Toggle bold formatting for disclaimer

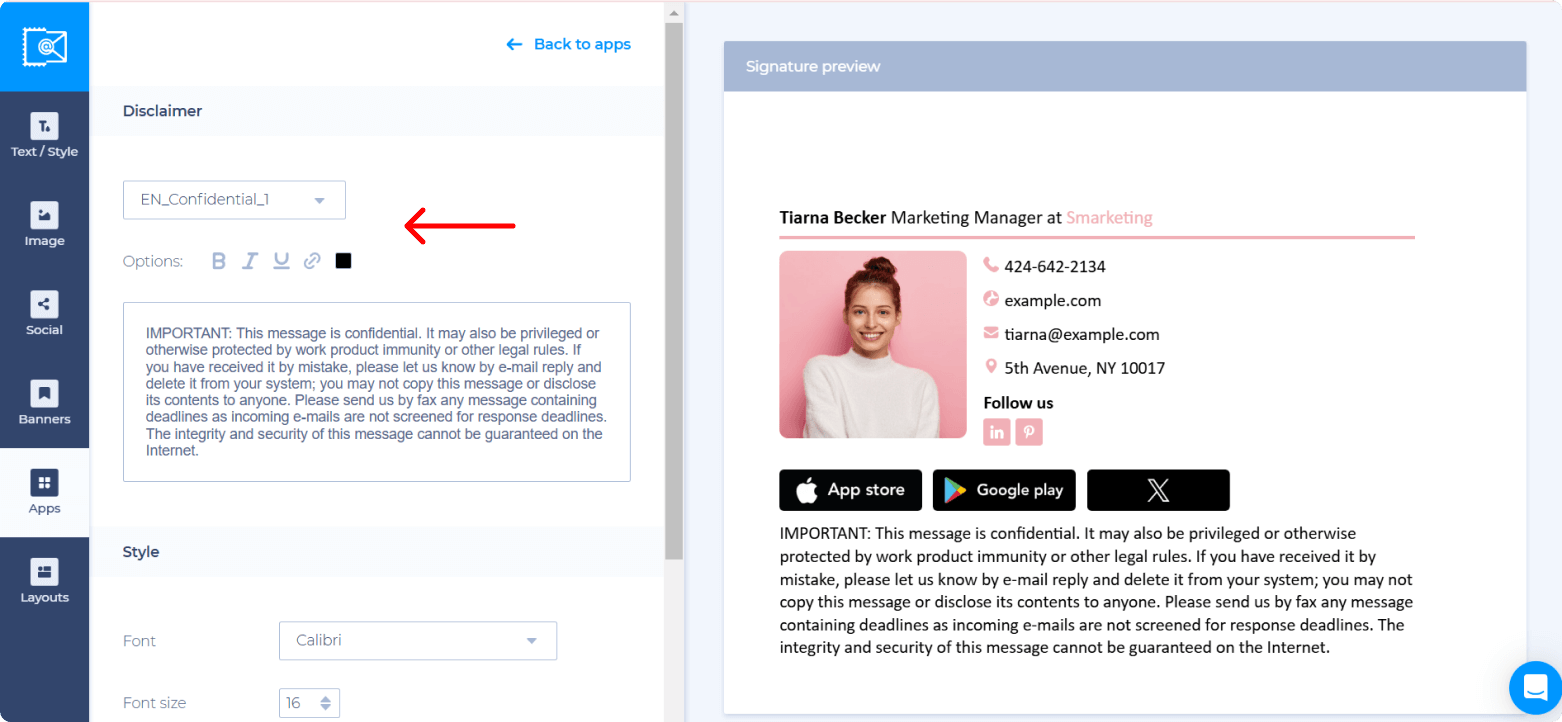[x=219, y=261]
